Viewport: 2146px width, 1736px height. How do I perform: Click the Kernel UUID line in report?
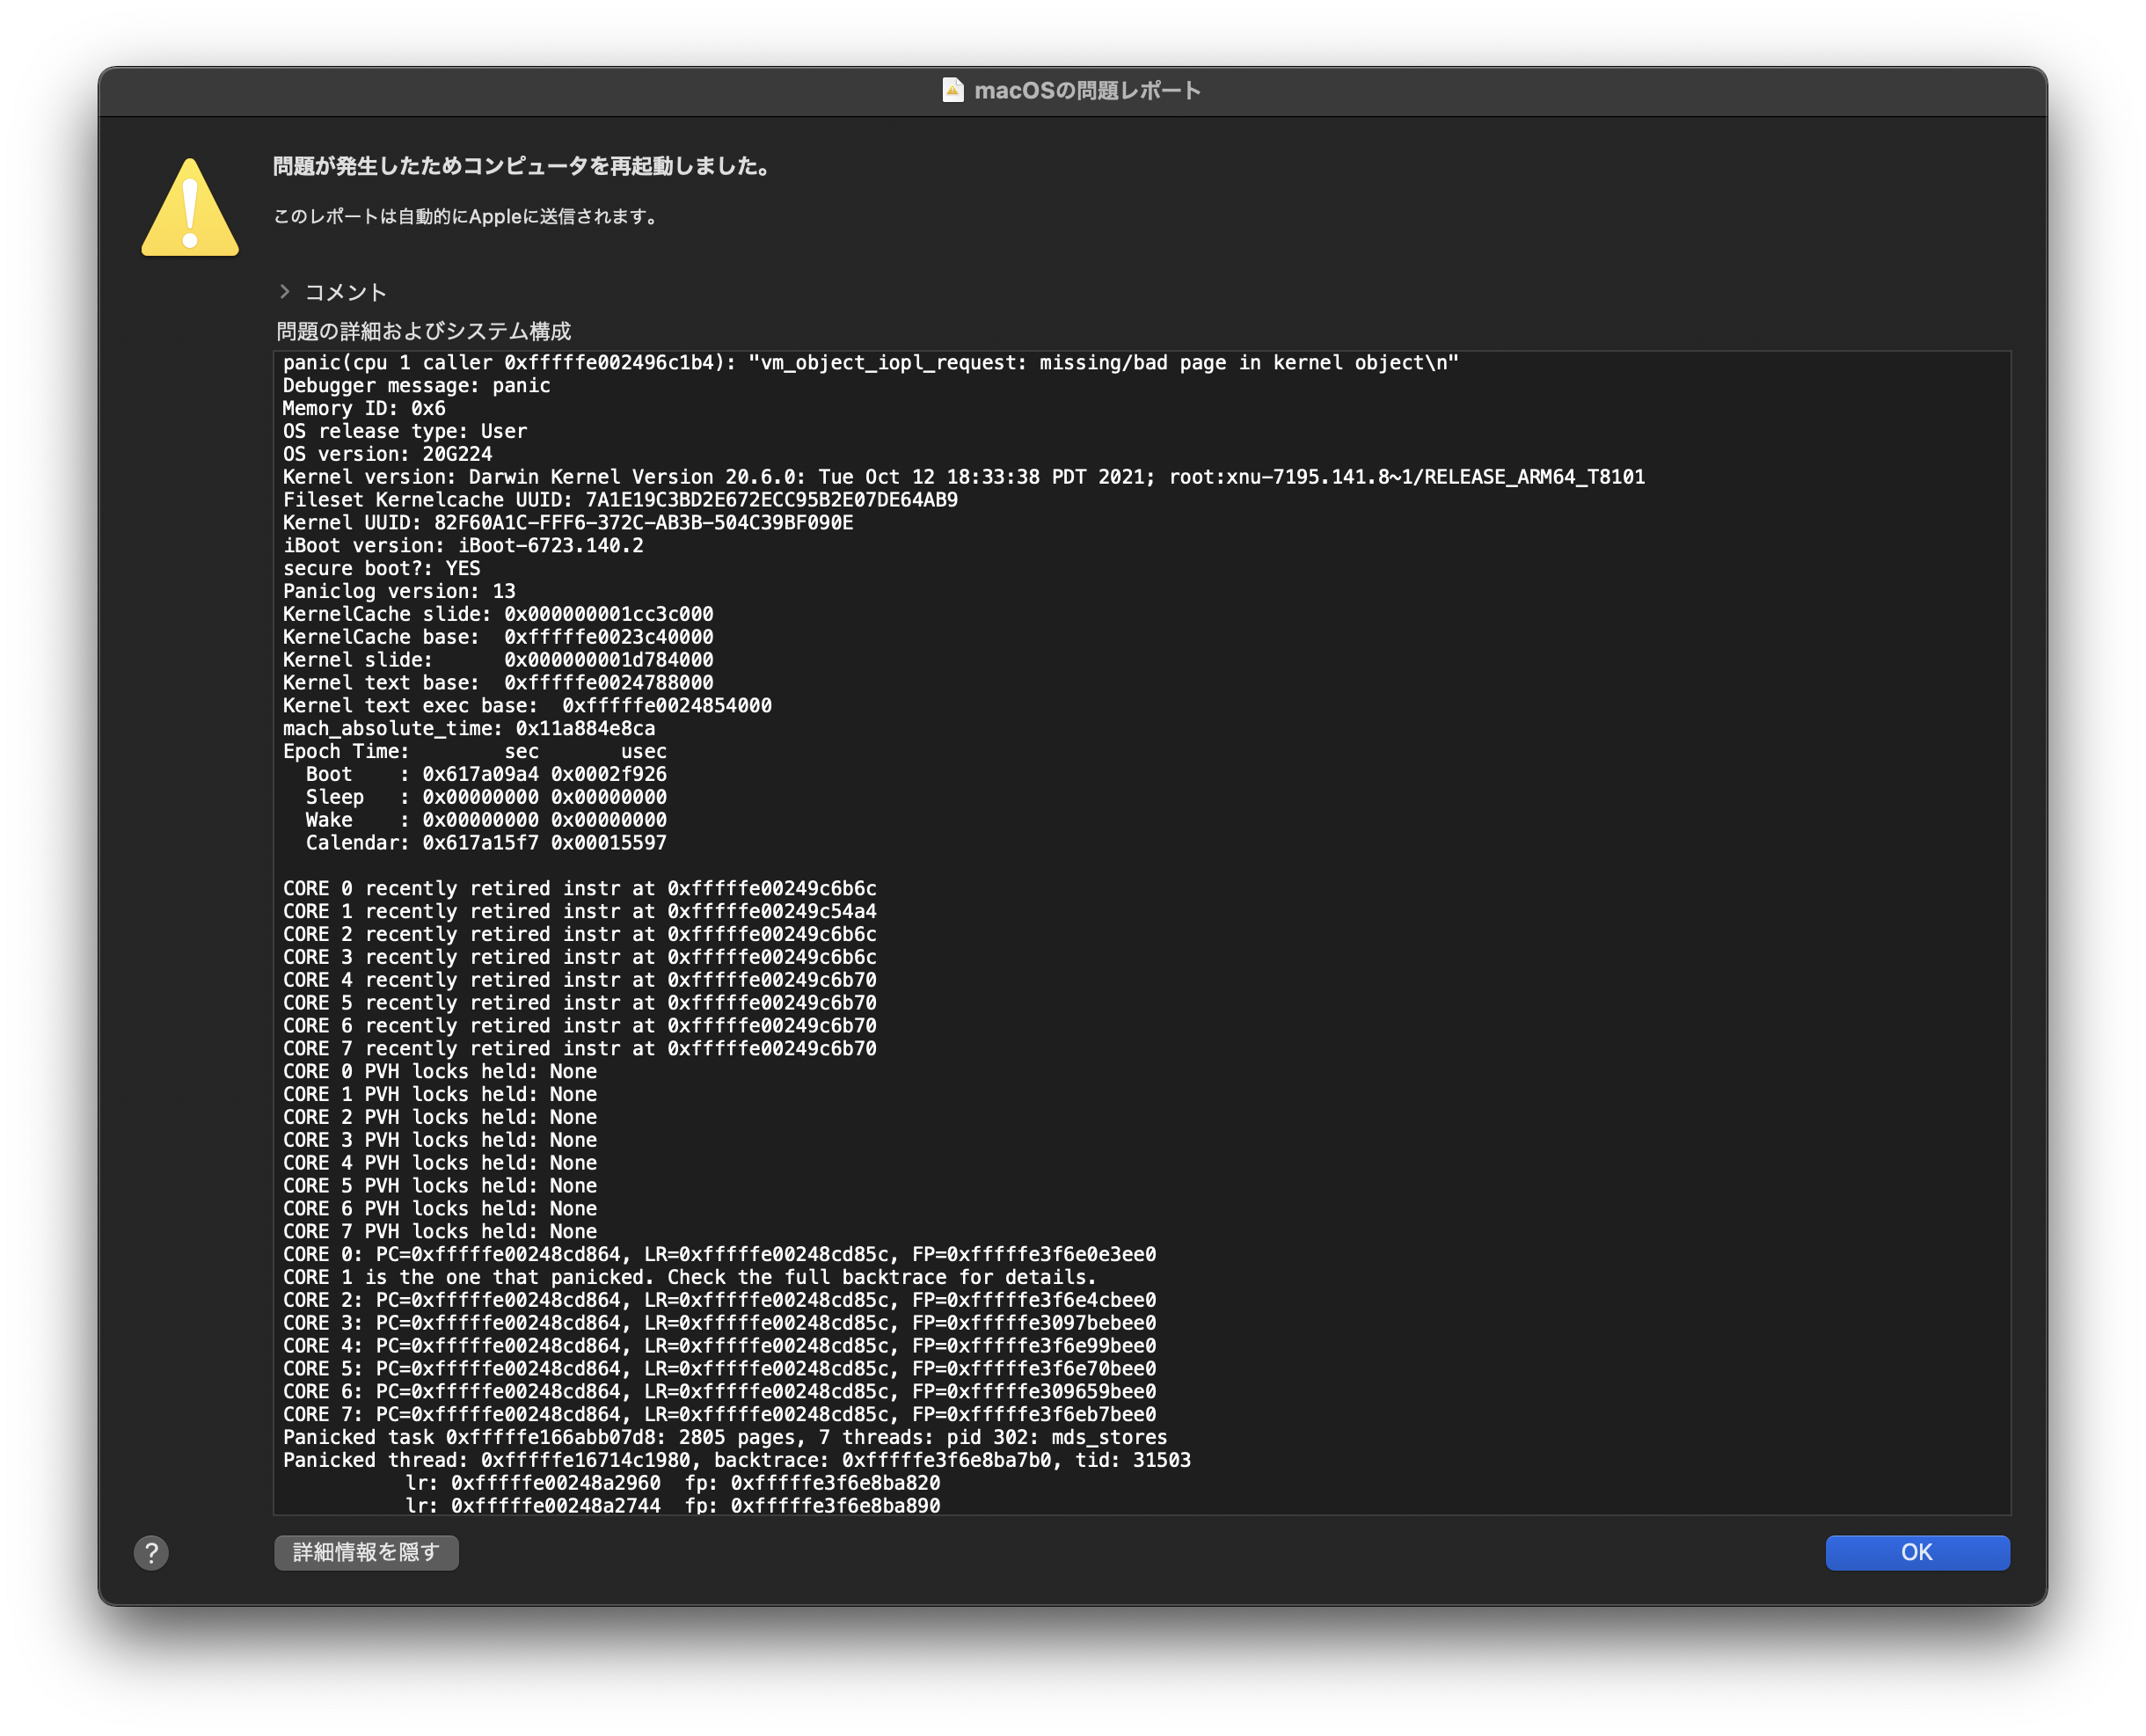[x=567, y=523]
